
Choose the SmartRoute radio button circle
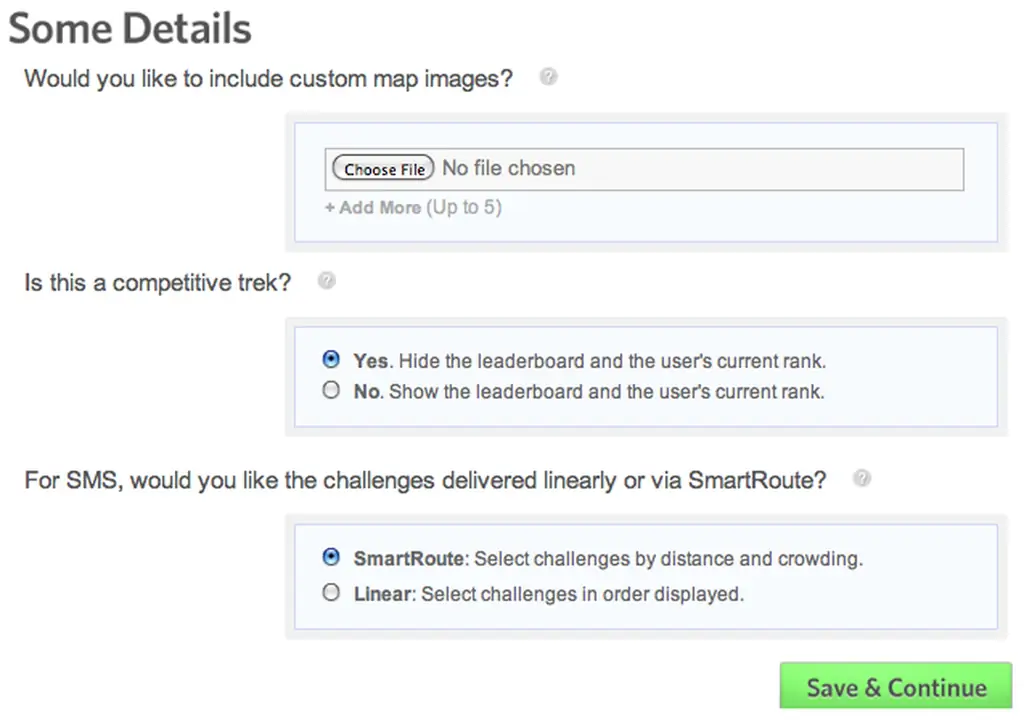pos(332,557)
